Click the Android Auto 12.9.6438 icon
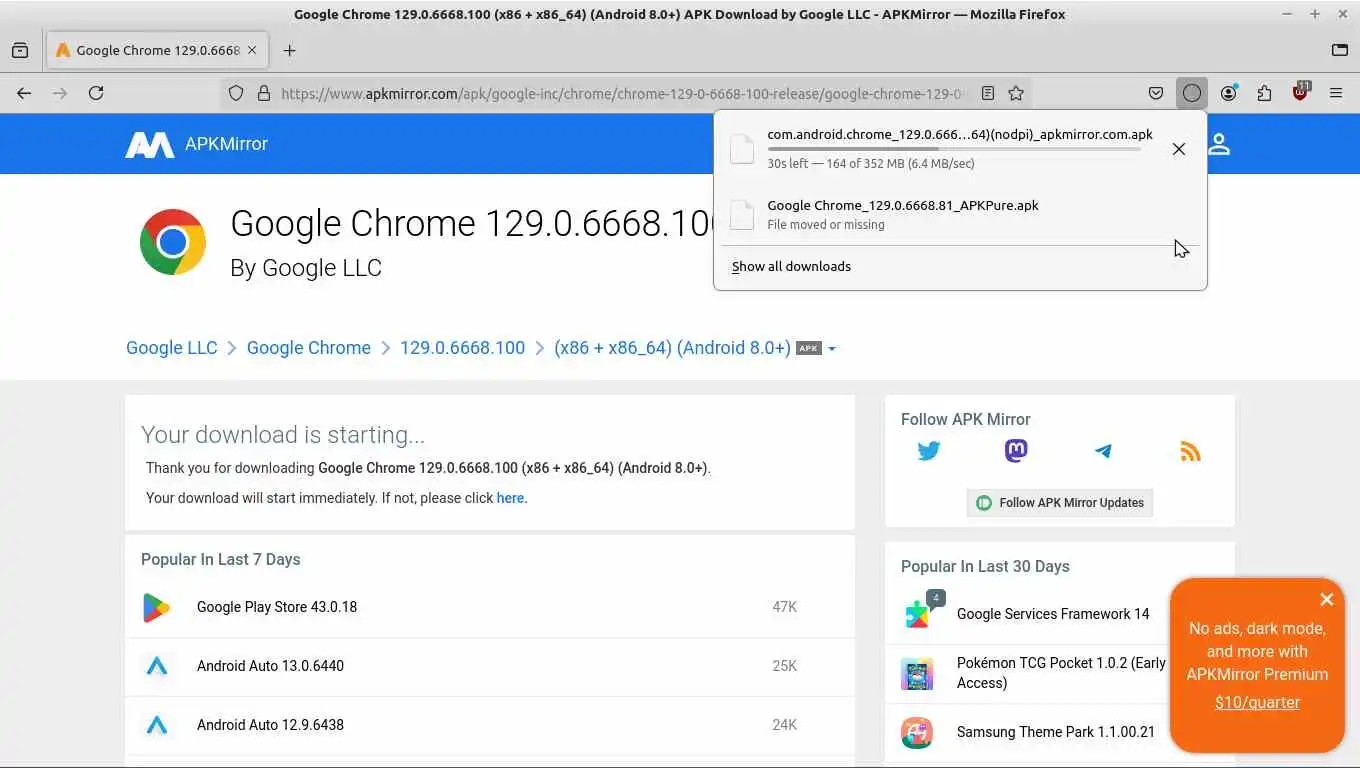The width and height of the screenshot is (1360, 768). click(x=157, y=725)
